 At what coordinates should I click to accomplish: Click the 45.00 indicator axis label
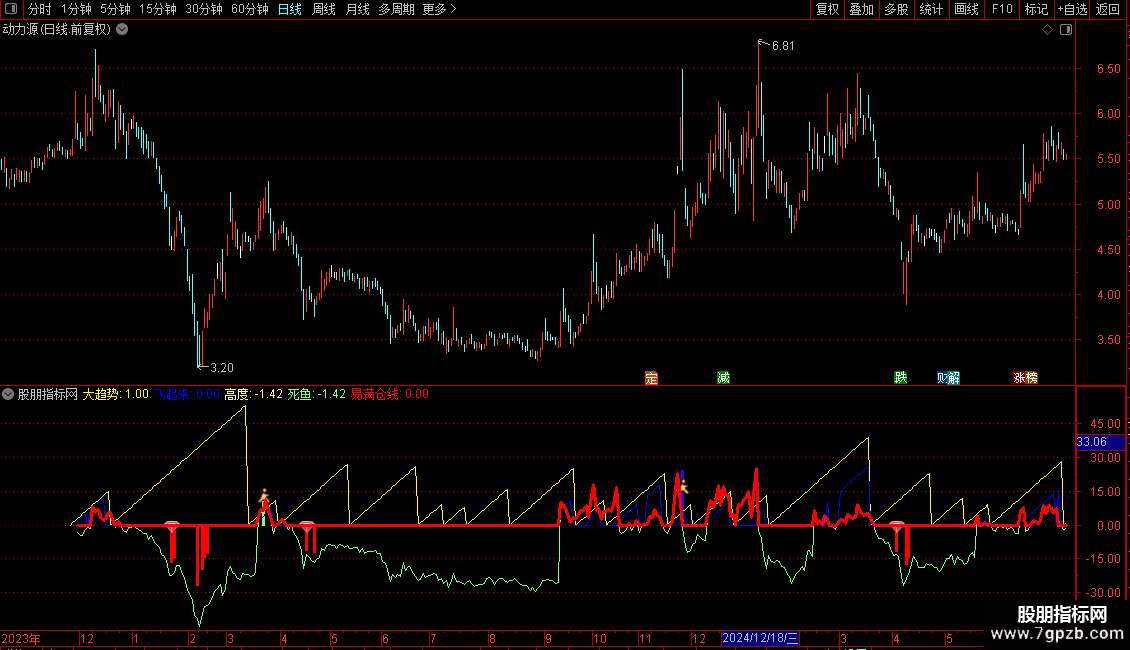click(x=1105, y=424)
